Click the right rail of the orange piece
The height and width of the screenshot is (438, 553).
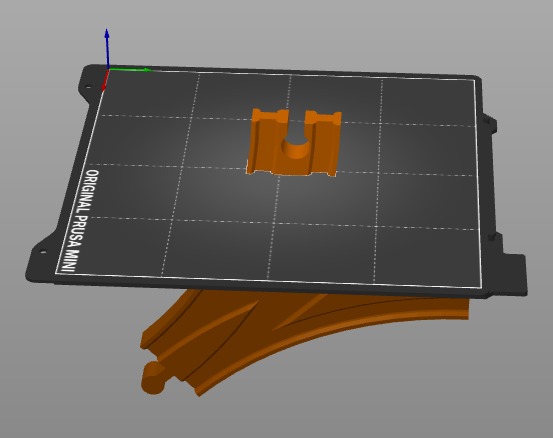point(324,143)
